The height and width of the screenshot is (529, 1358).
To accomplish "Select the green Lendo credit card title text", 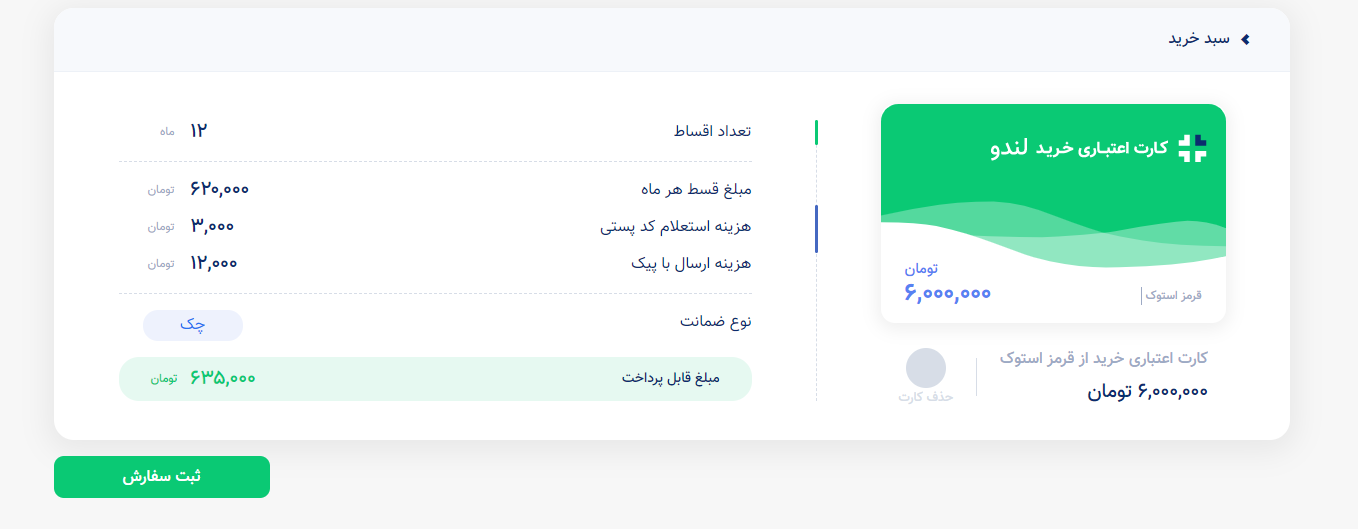I will coord(1079,148).
